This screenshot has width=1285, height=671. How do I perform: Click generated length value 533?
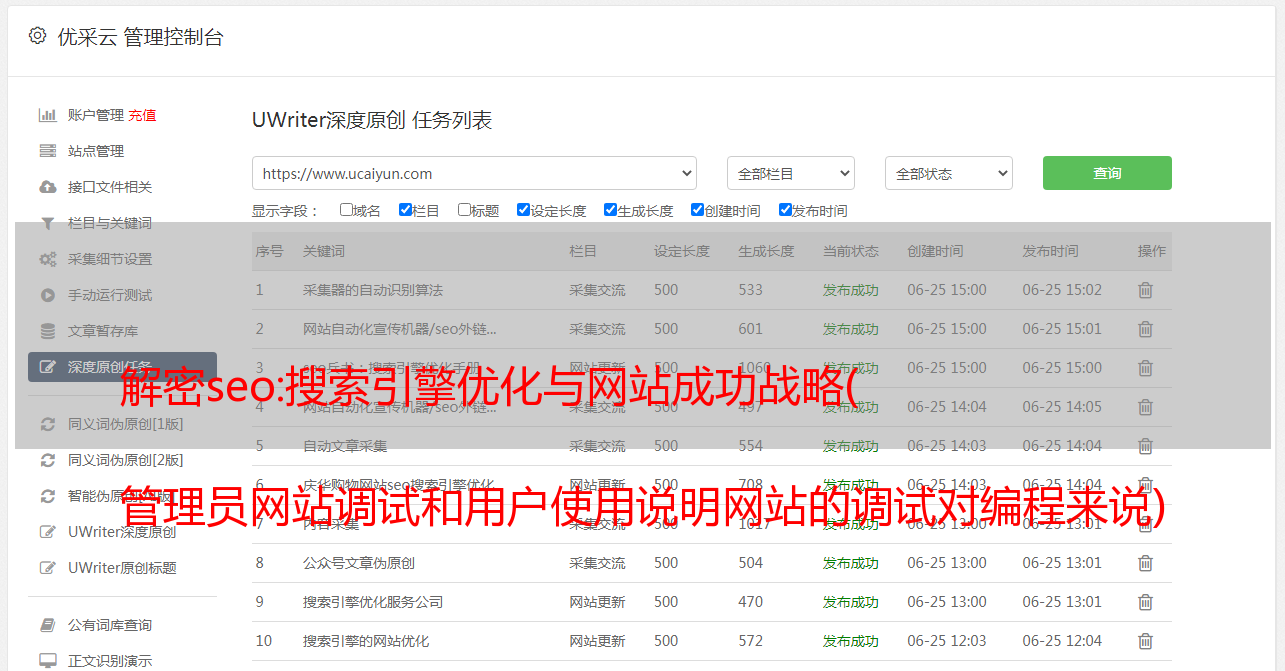(750, 290)
